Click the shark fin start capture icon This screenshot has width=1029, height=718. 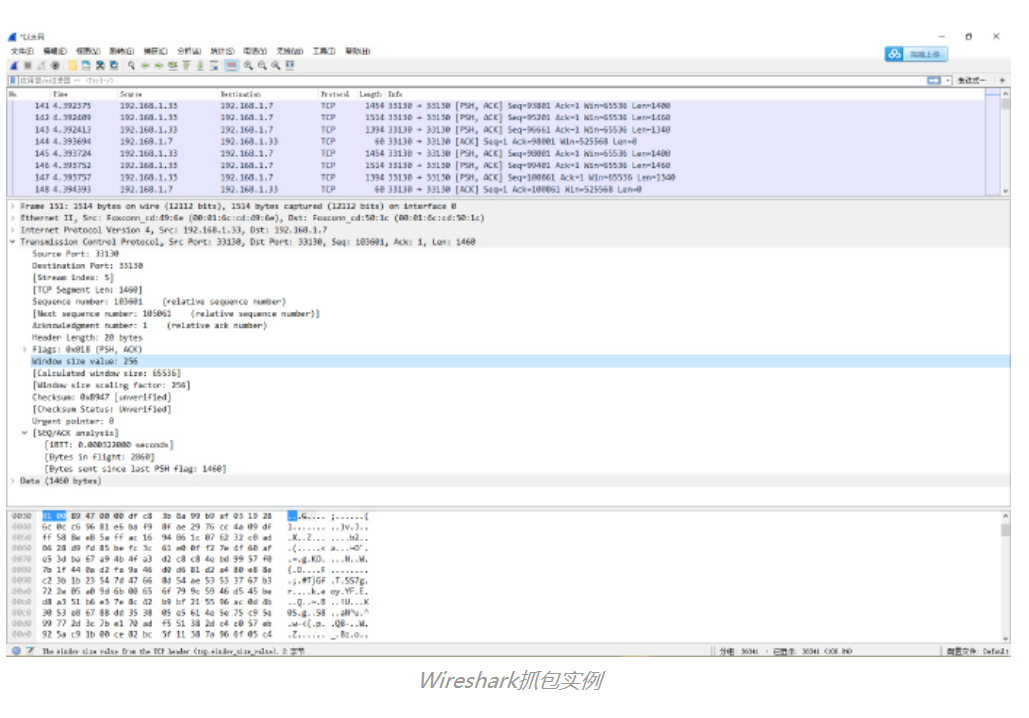[x=14, y=66]
